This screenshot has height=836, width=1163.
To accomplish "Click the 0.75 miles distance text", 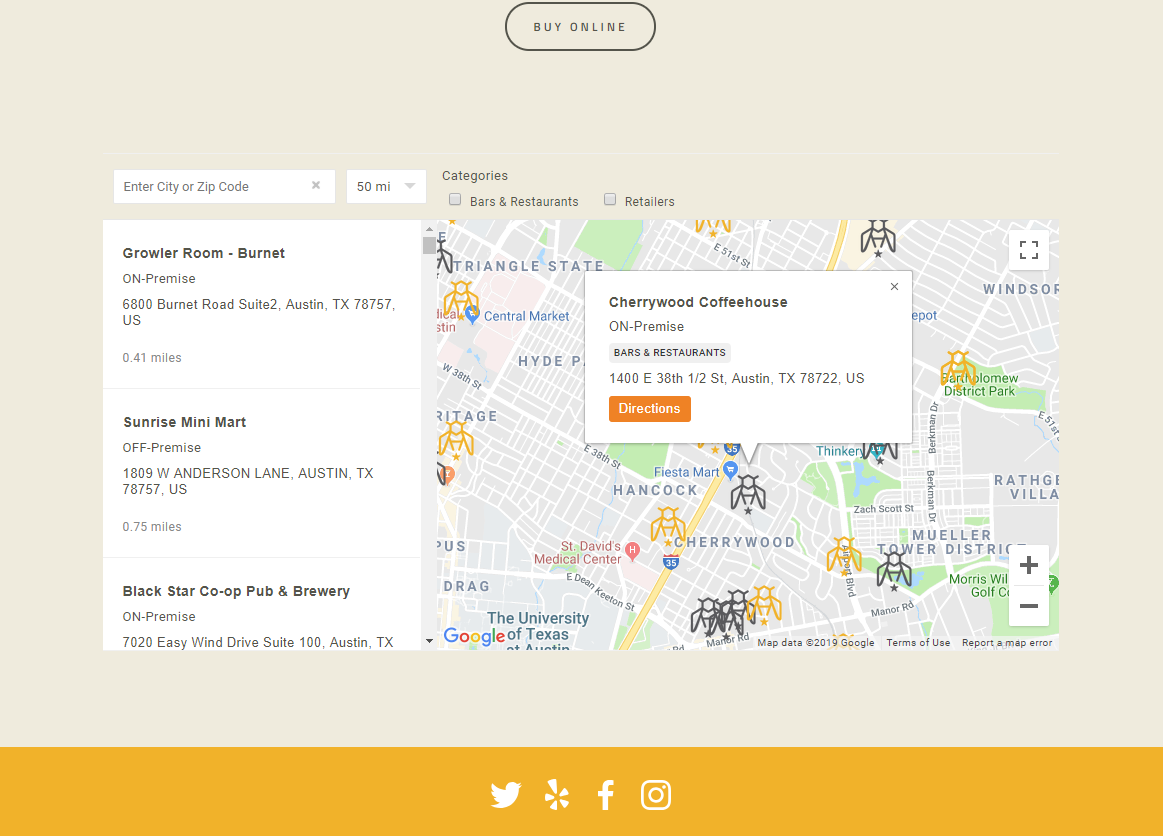I will pos(152,527).
